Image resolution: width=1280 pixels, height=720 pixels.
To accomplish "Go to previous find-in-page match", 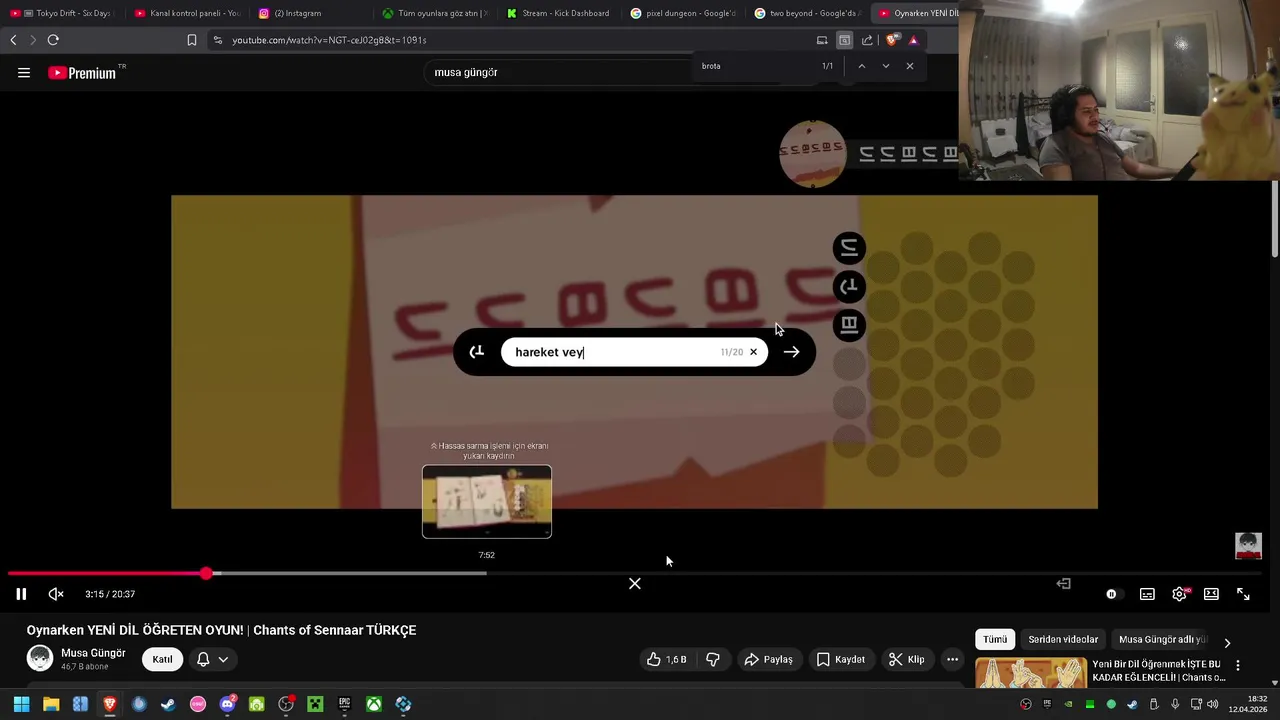I will 861,66.
